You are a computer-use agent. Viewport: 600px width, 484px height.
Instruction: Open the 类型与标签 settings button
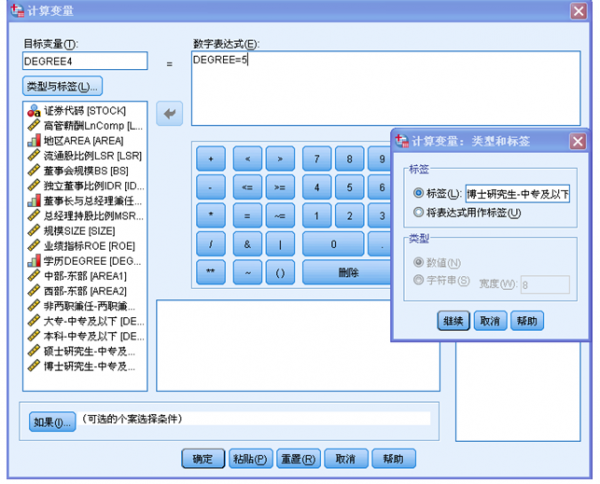tap(62, 87)
